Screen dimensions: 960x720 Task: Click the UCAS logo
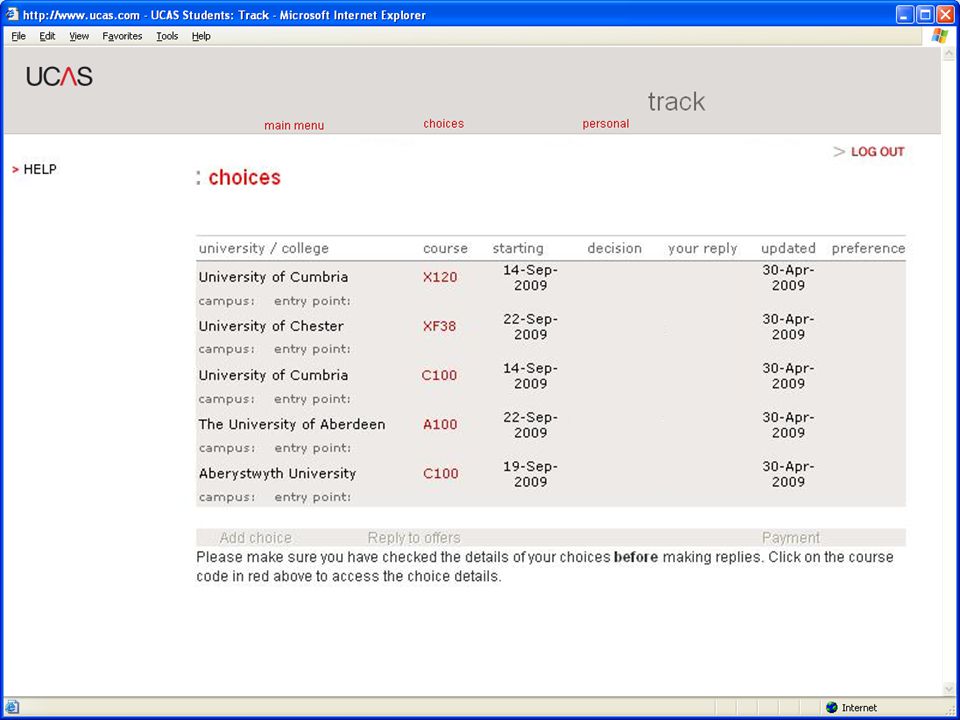(59, 77)
